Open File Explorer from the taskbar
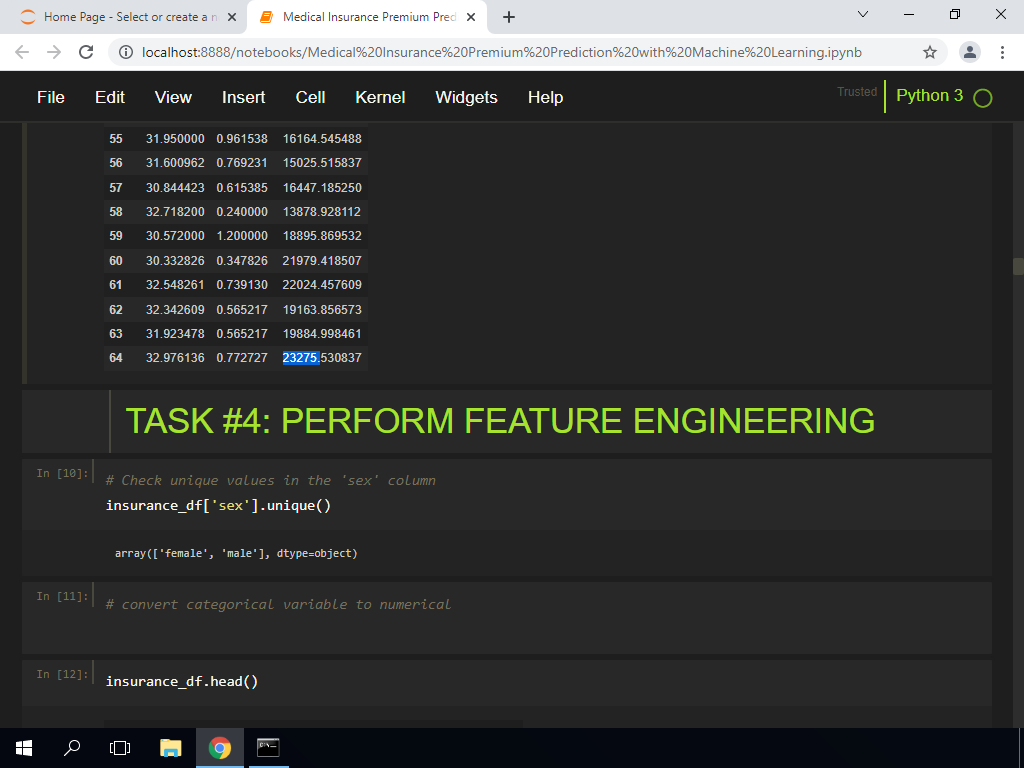Image resolution: width=1024 pixels, height=768 pixels. (170, 748)
